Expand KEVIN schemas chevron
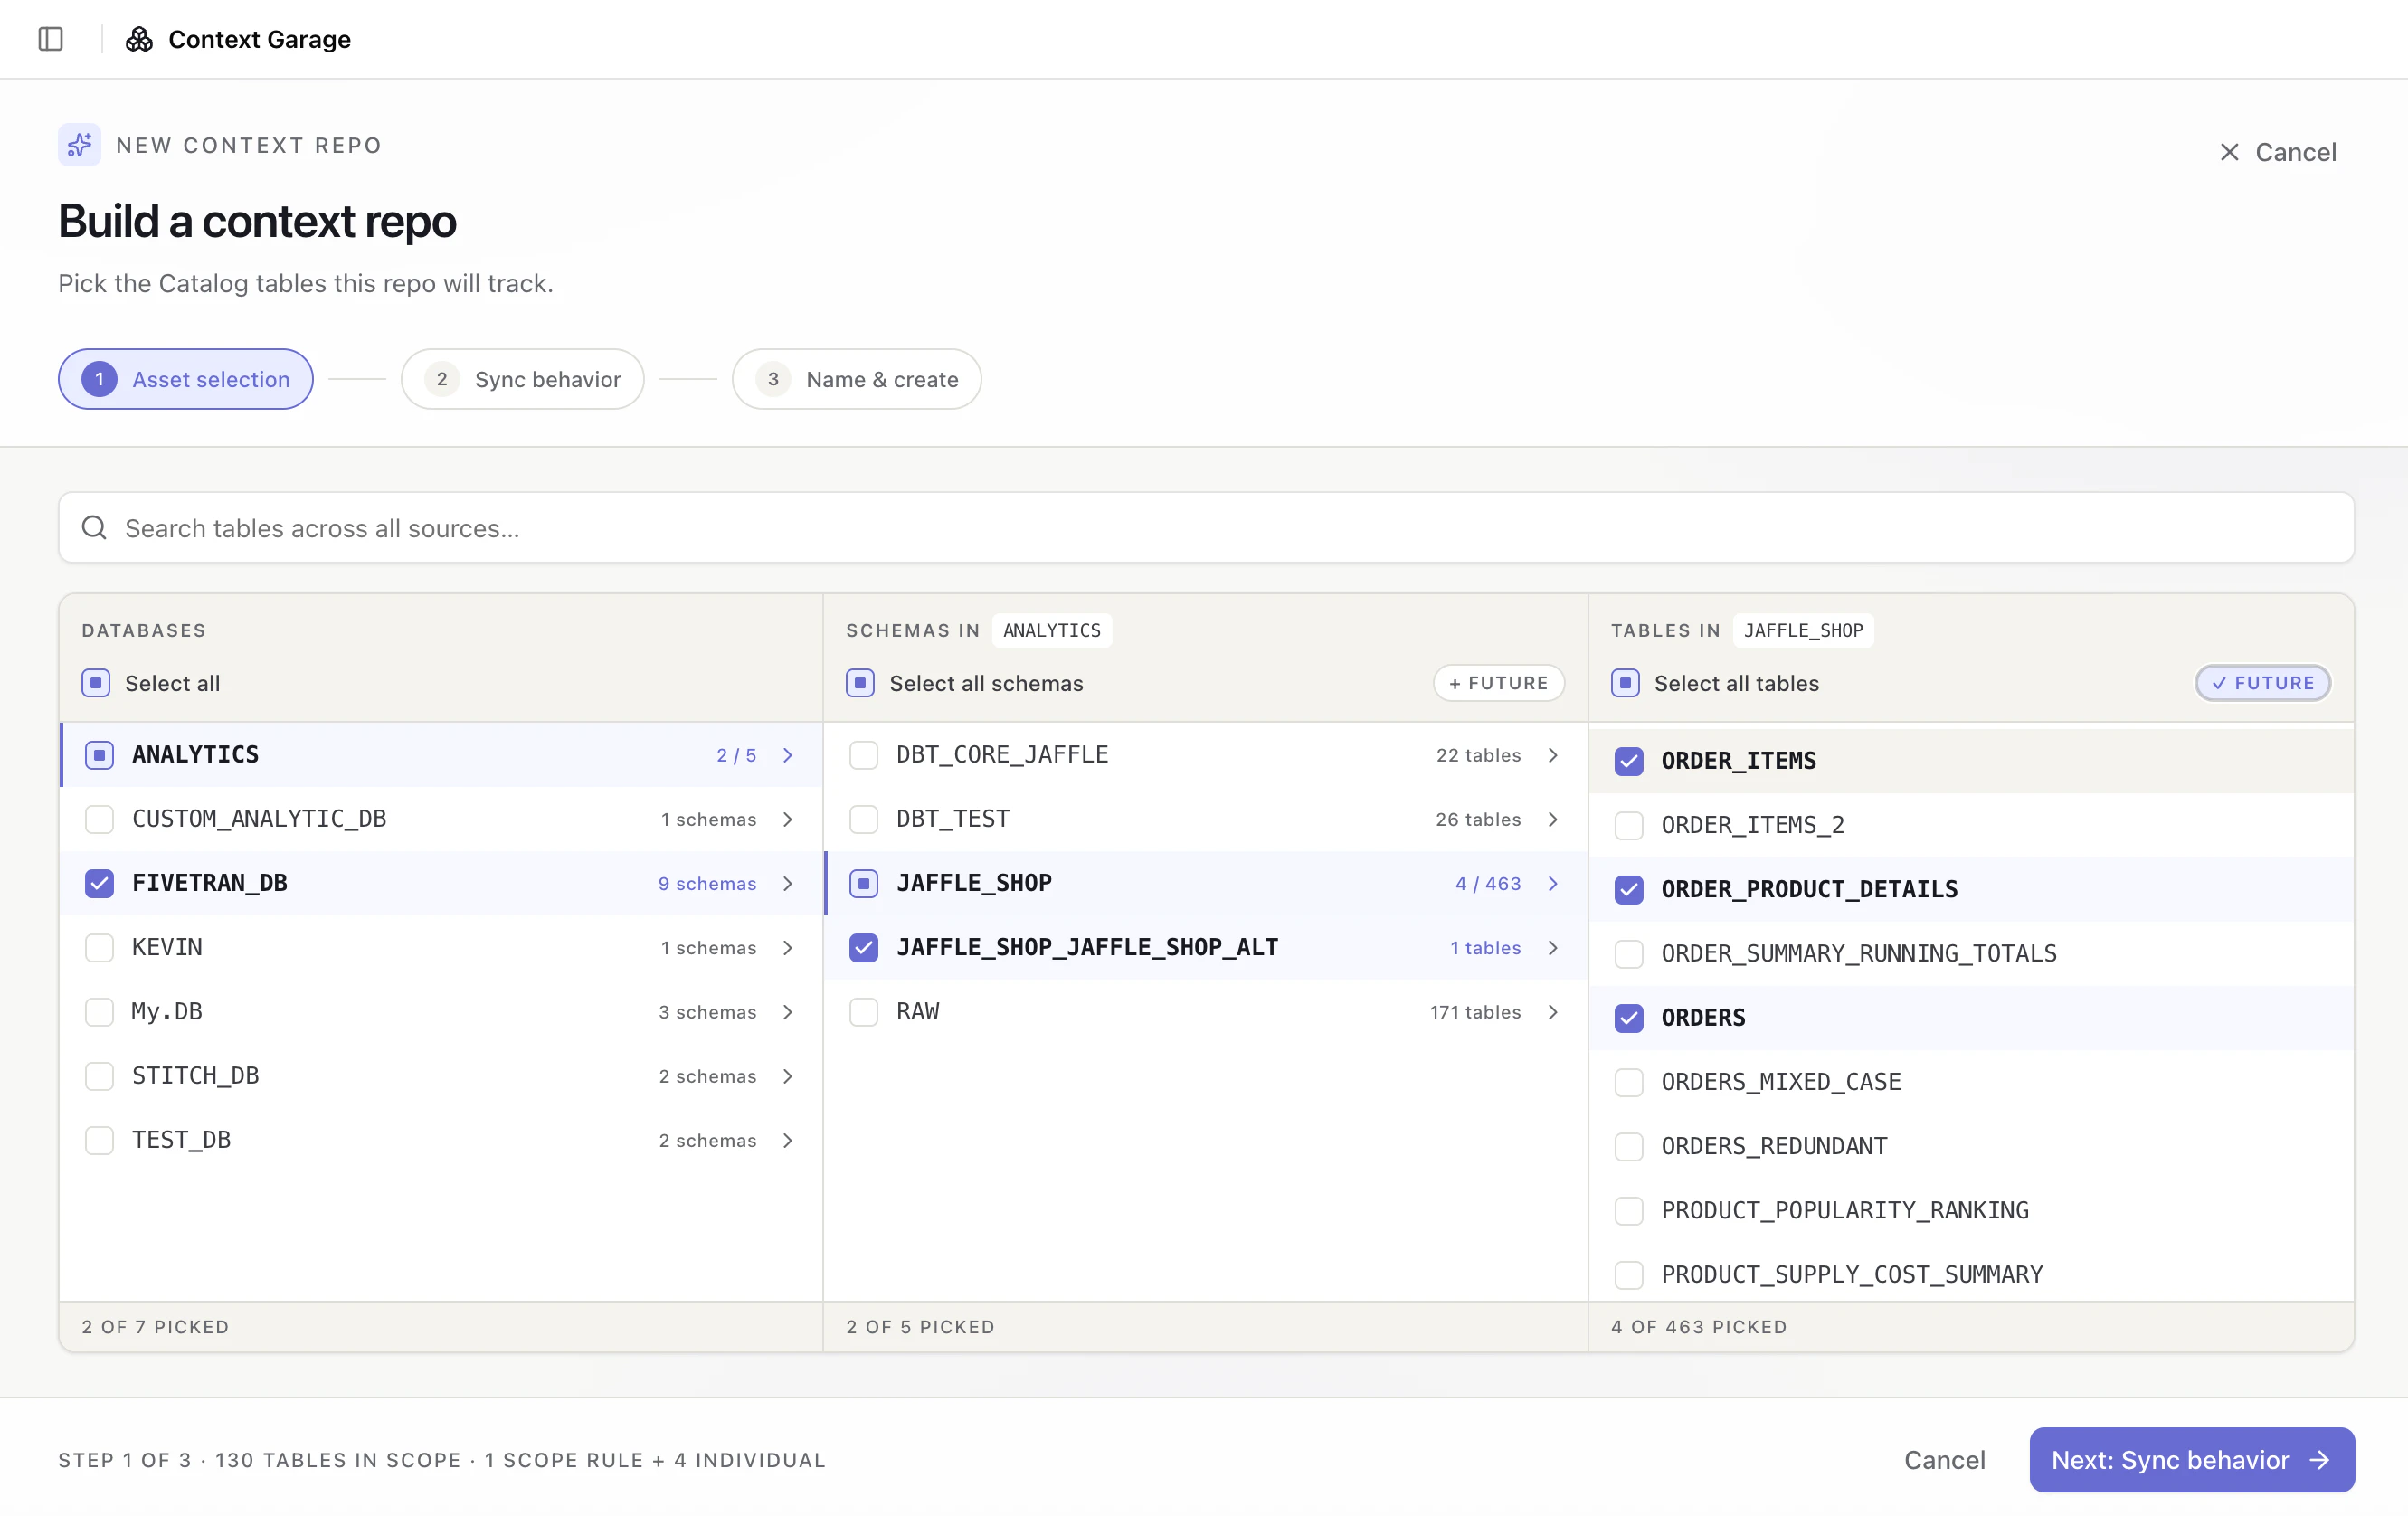This screenshot has height=1516, width=2408. (788, 947)
